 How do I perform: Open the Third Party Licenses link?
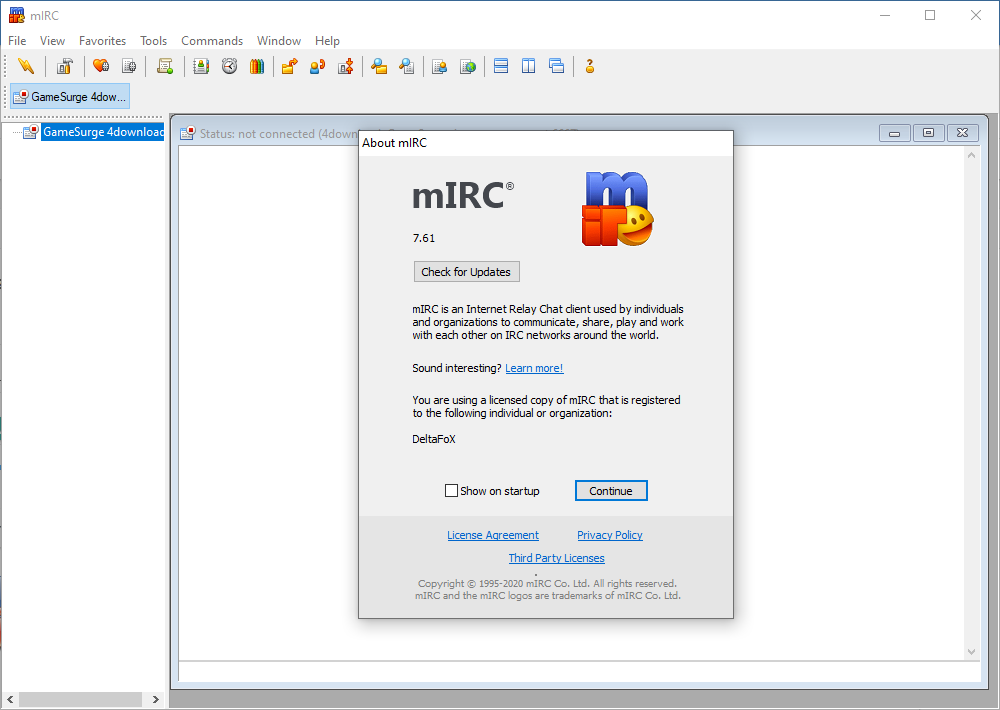coord(557,558)
